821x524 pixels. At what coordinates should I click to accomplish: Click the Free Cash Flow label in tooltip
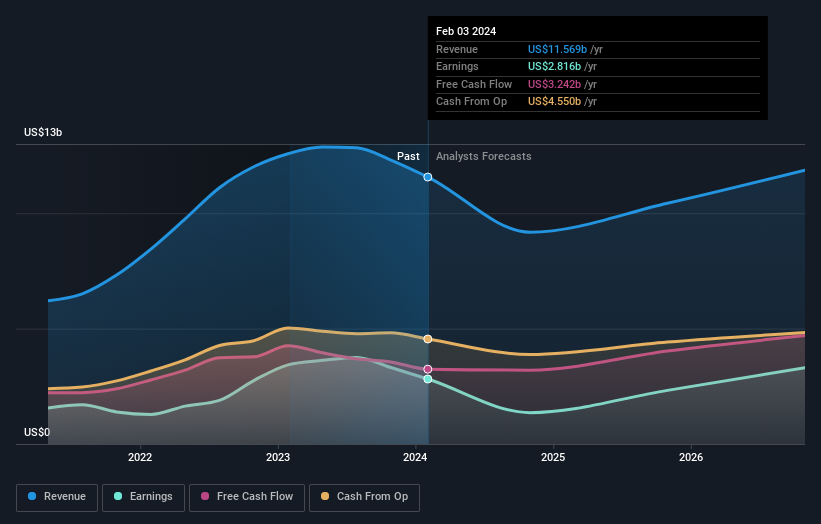click(474, 84)
